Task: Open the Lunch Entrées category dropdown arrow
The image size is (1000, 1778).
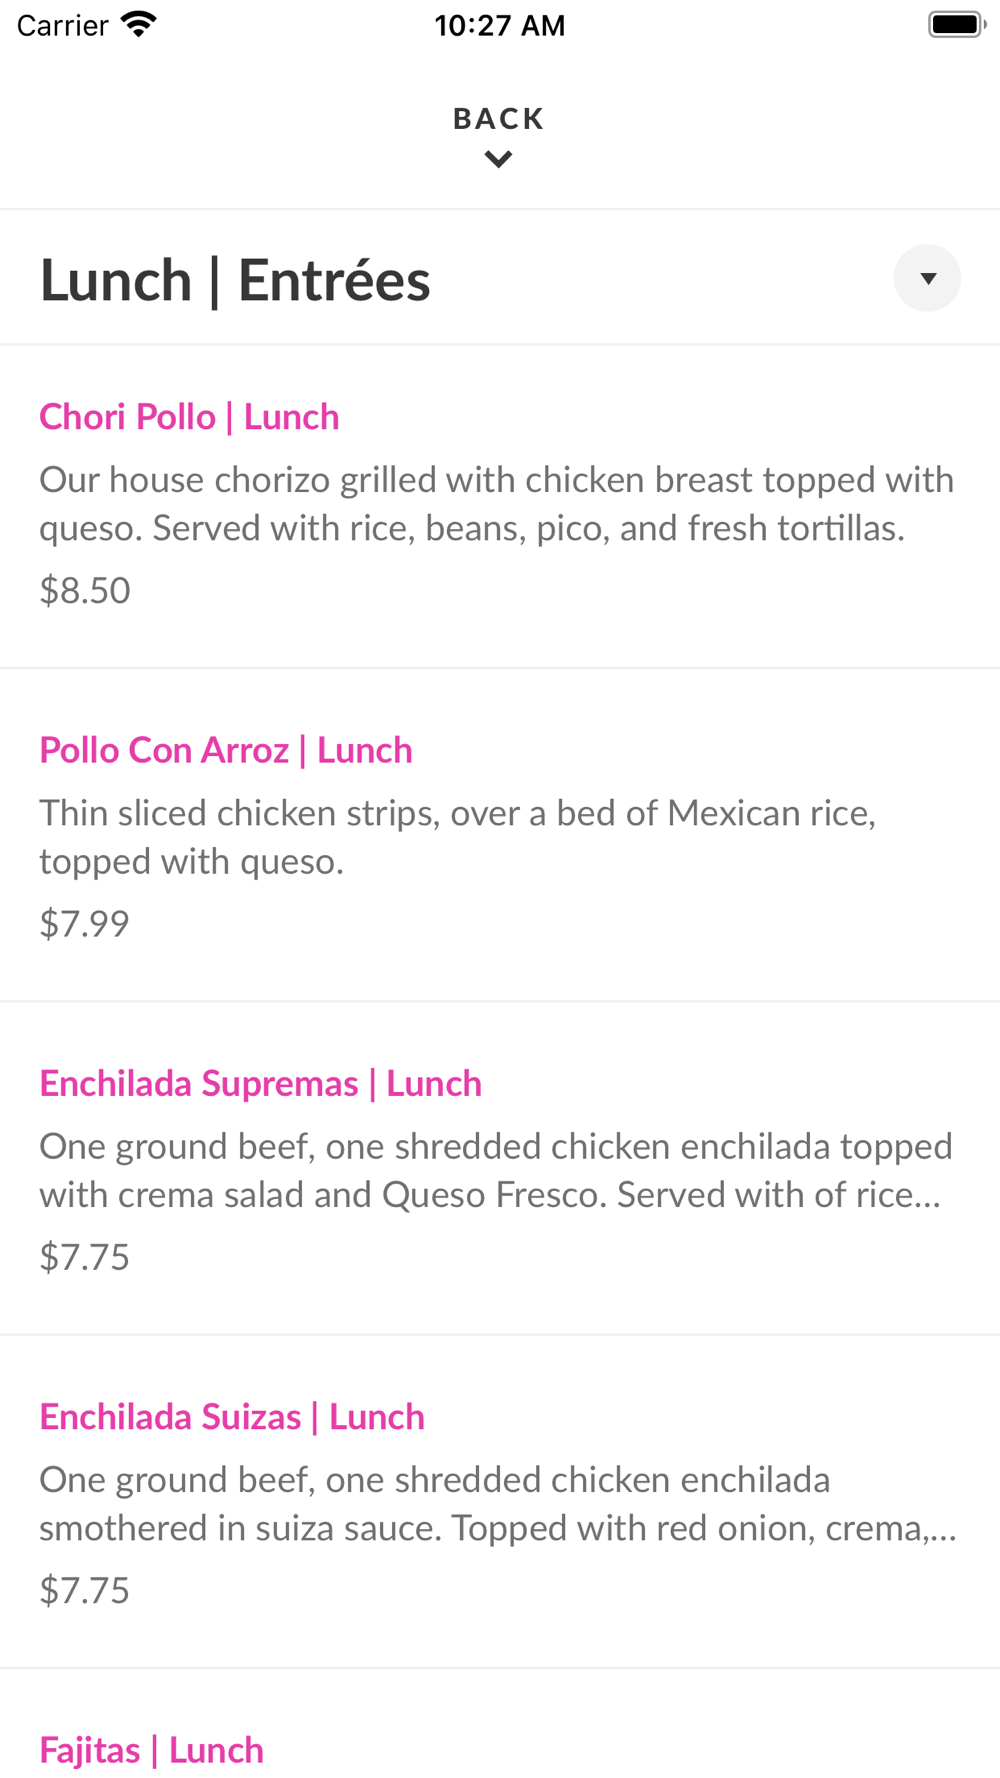Action: (927, 278)
